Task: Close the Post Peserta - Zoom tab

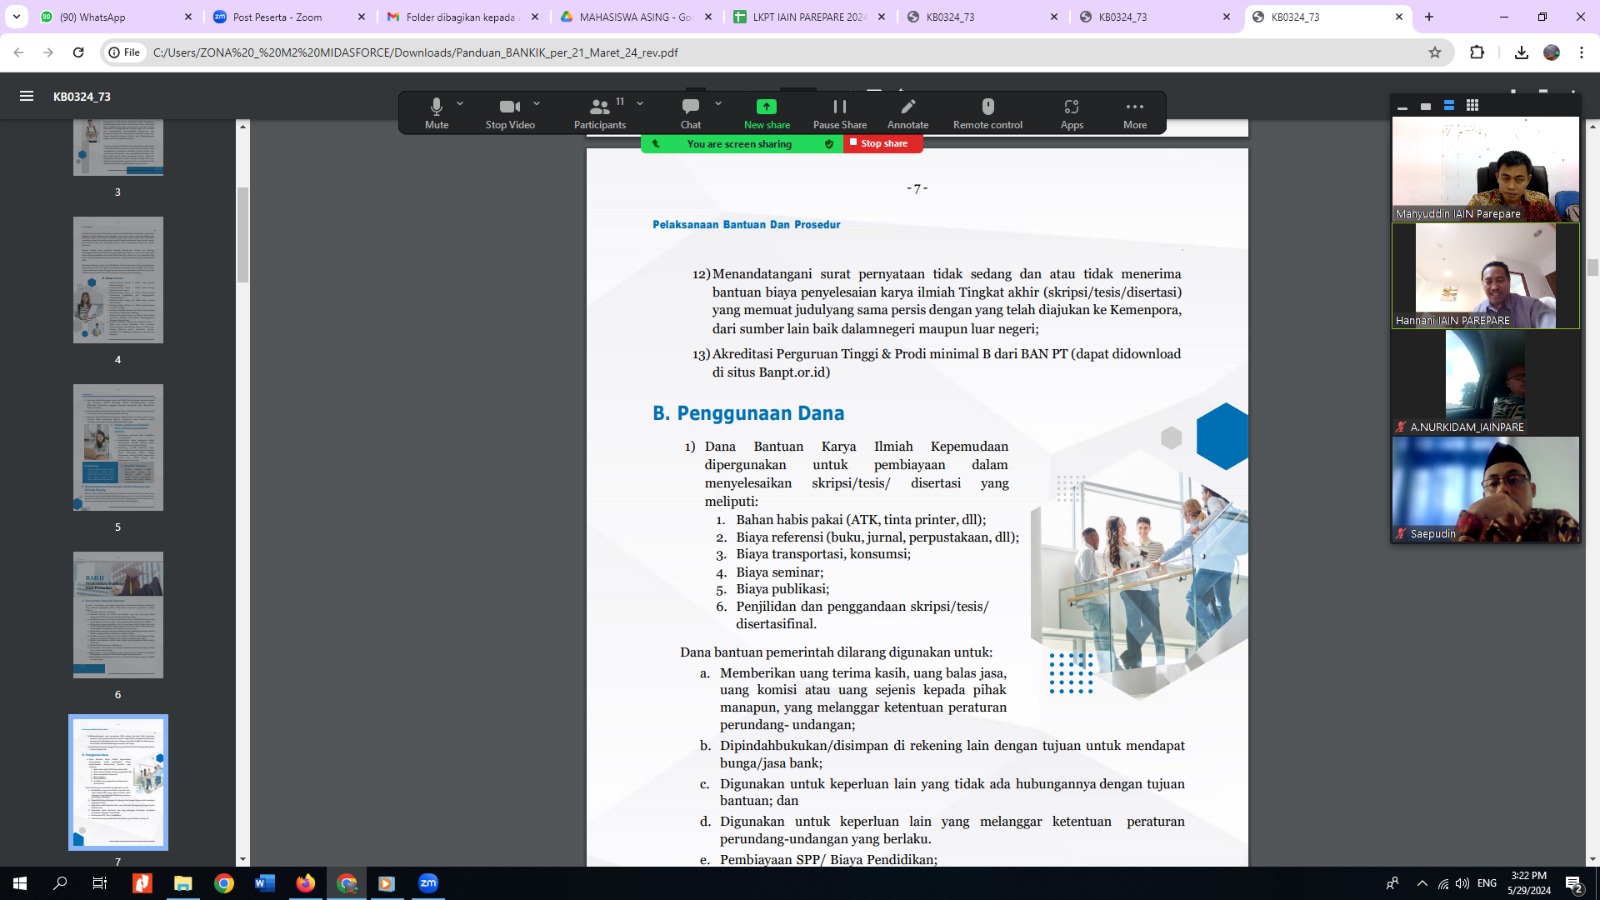Action: [x=361, y=17]
